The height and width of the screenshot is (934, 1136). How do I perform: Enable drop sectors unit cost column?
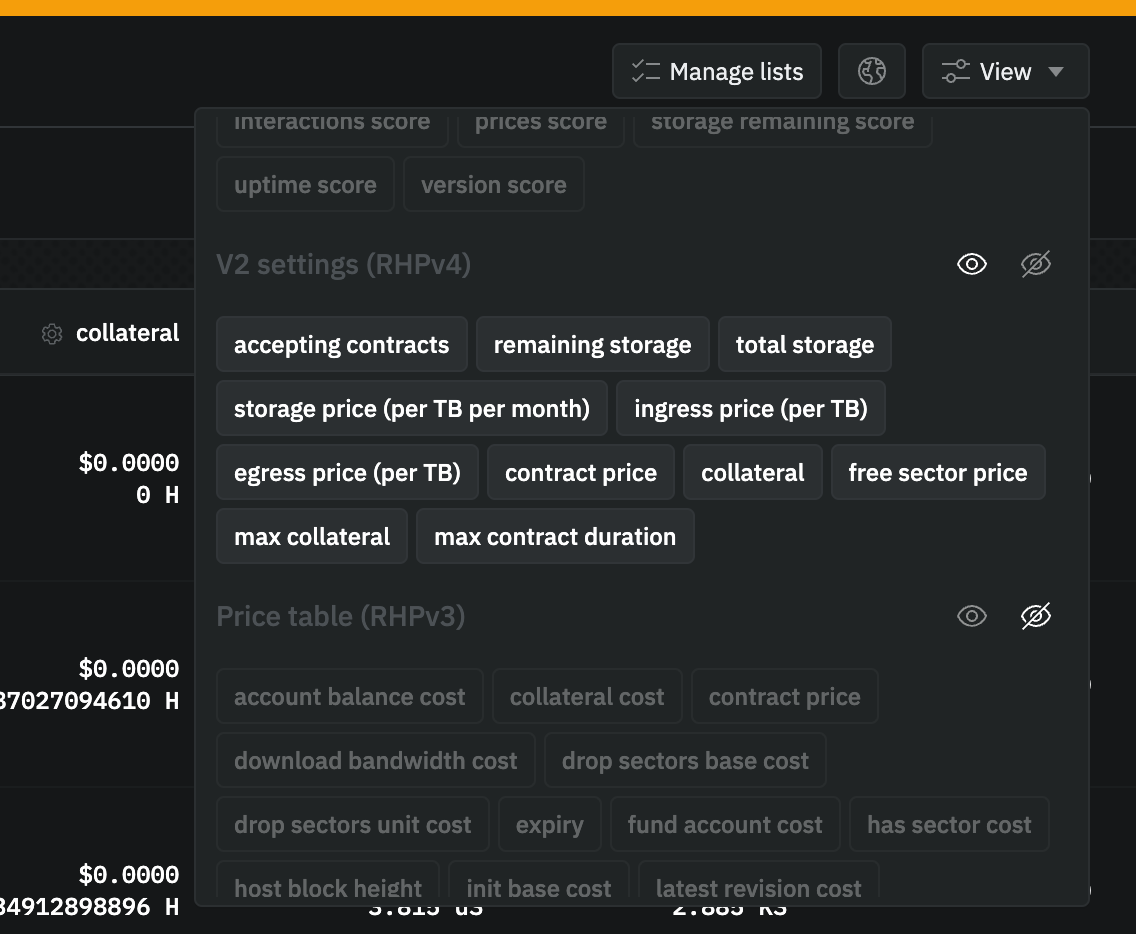[352, 824]
